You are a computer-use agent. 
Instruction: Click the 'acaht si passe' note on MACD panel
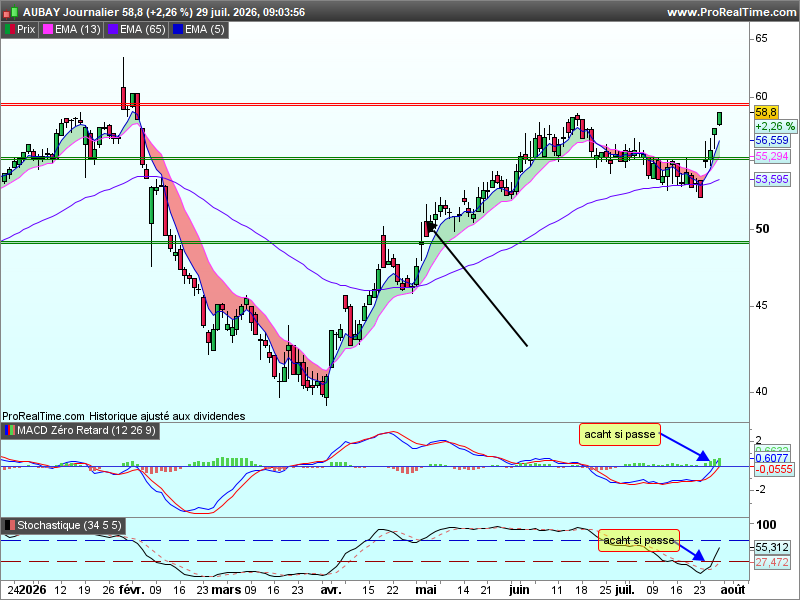pyautogui.click(x=620, y=435)
